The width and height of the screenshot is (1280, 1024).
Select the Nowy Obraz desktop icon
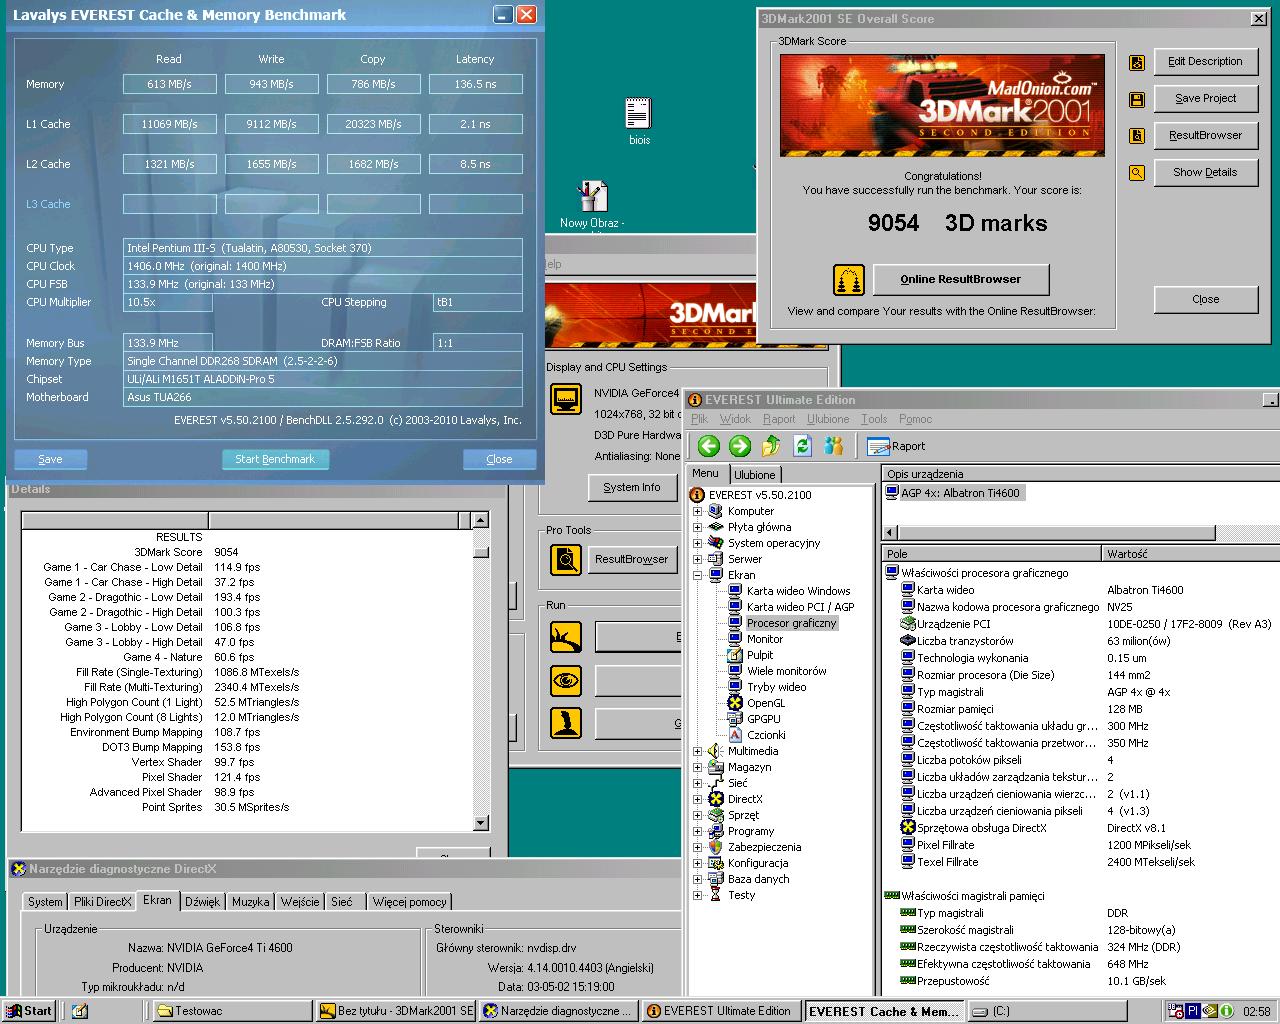[592, 204]
